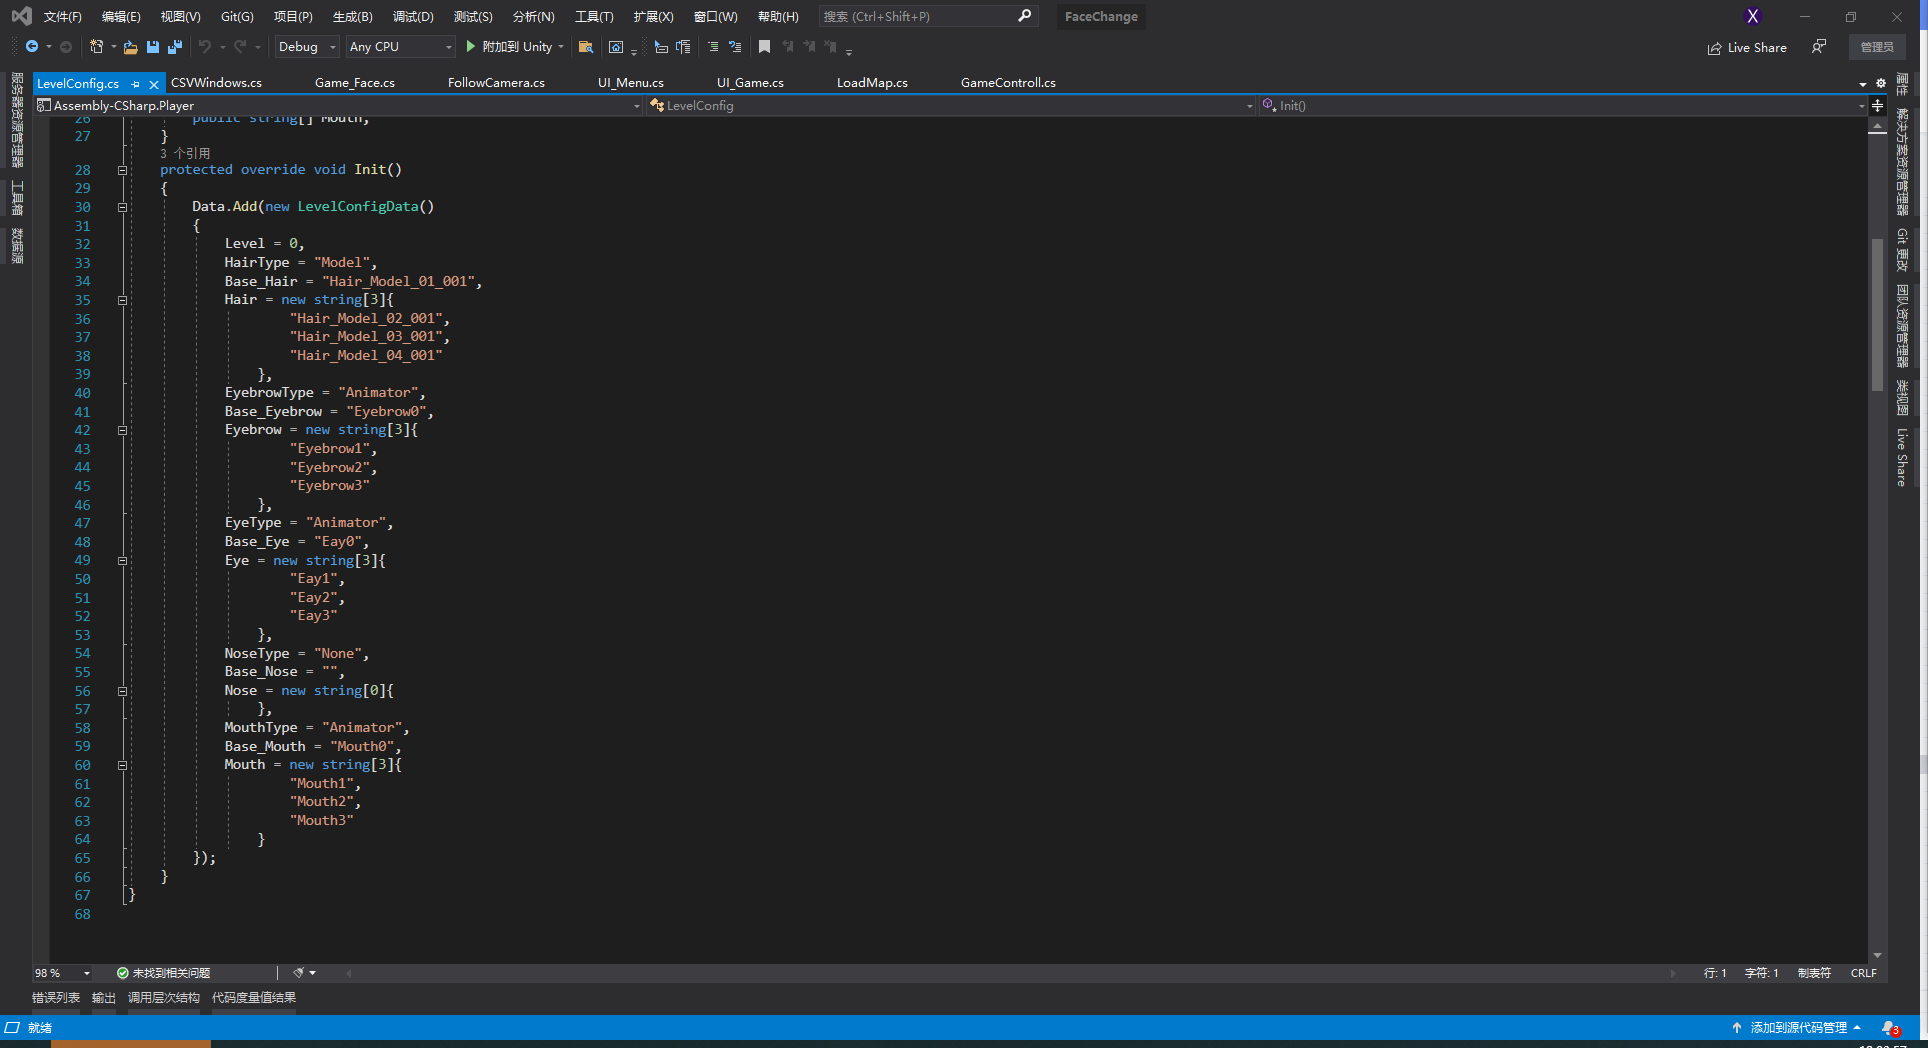1928x1048 pixels.
Task: Click the code cleanup broom icon
Action: pos(298,973)
